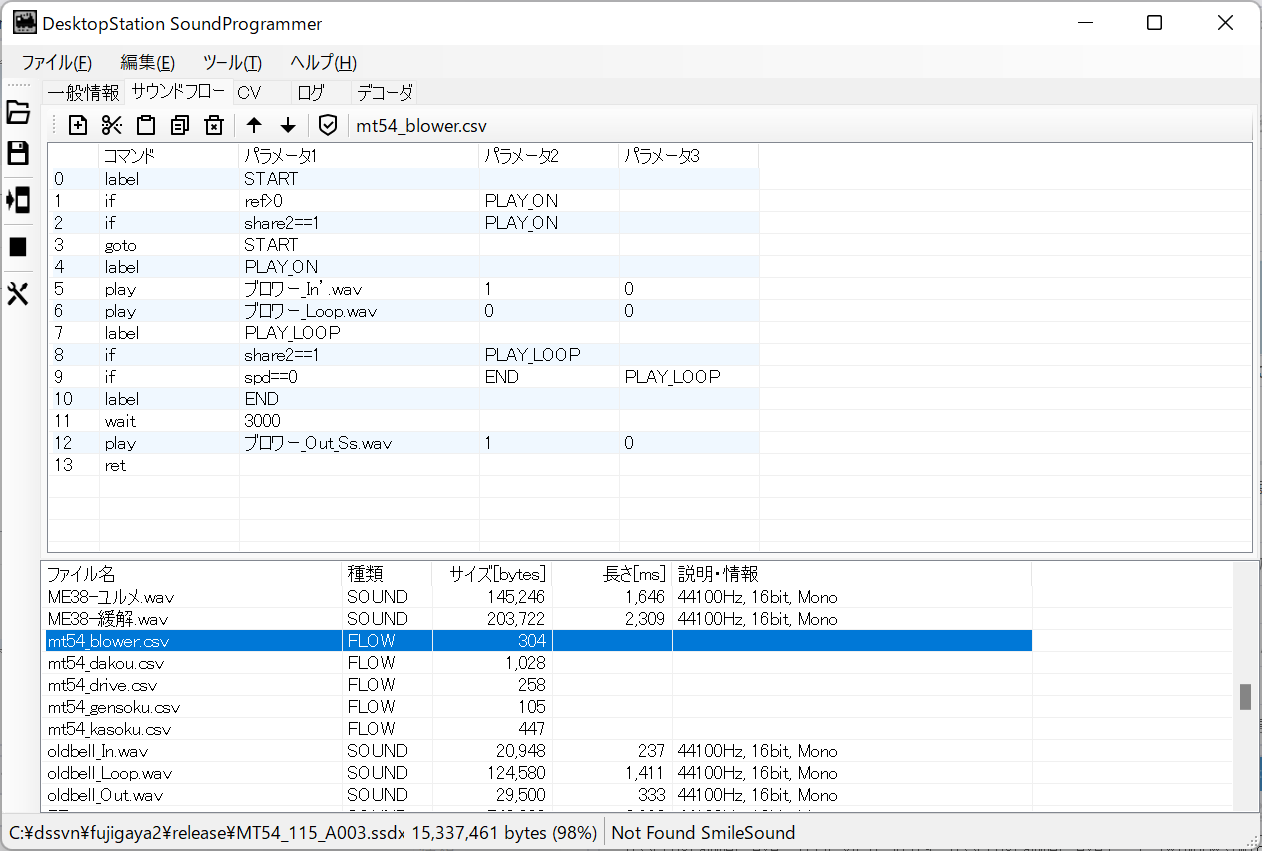The image size is (1262, 851).
Task: Open the ツール(T) menu
Action: click(232, 62)
